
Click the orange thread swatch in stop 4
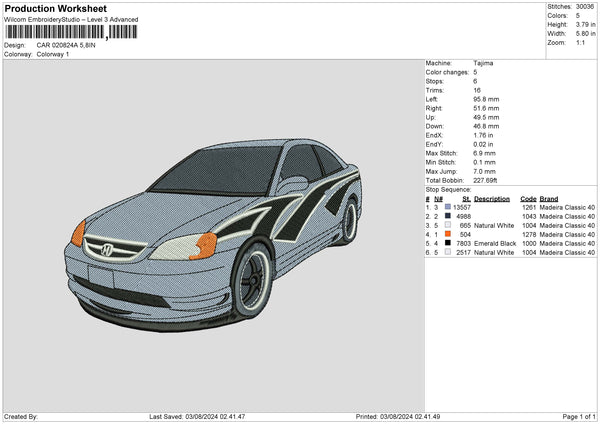[449, 234]
